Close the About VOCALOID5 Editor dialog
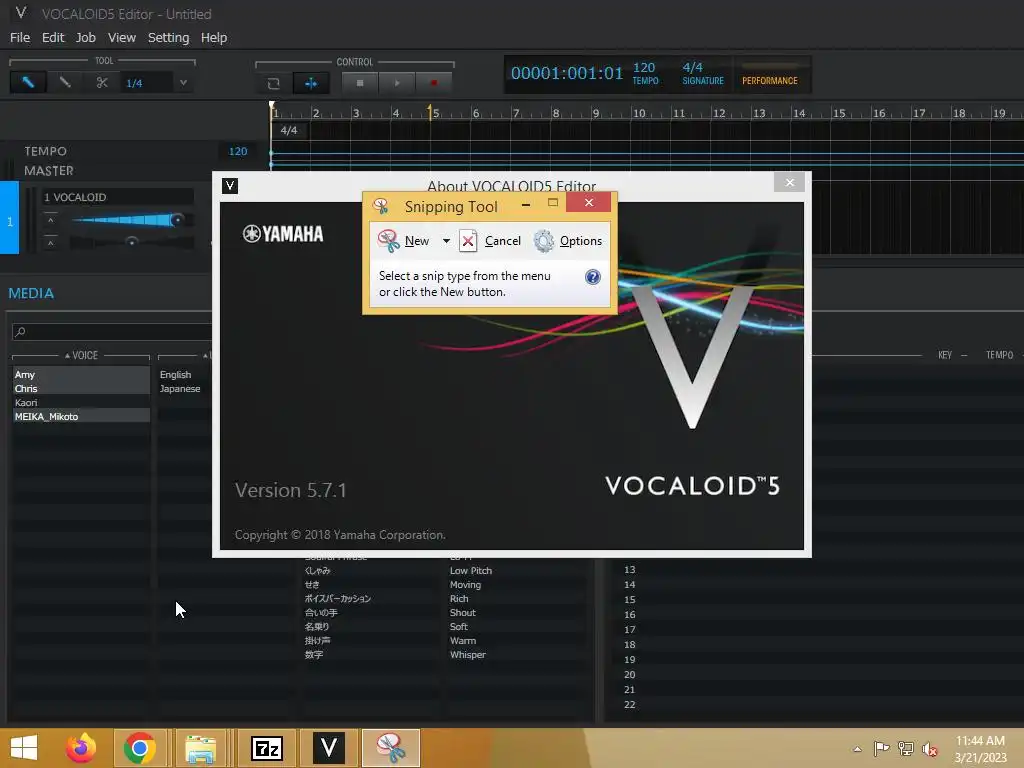This screenshot has width=1024, height=768. tap(789, 183)
